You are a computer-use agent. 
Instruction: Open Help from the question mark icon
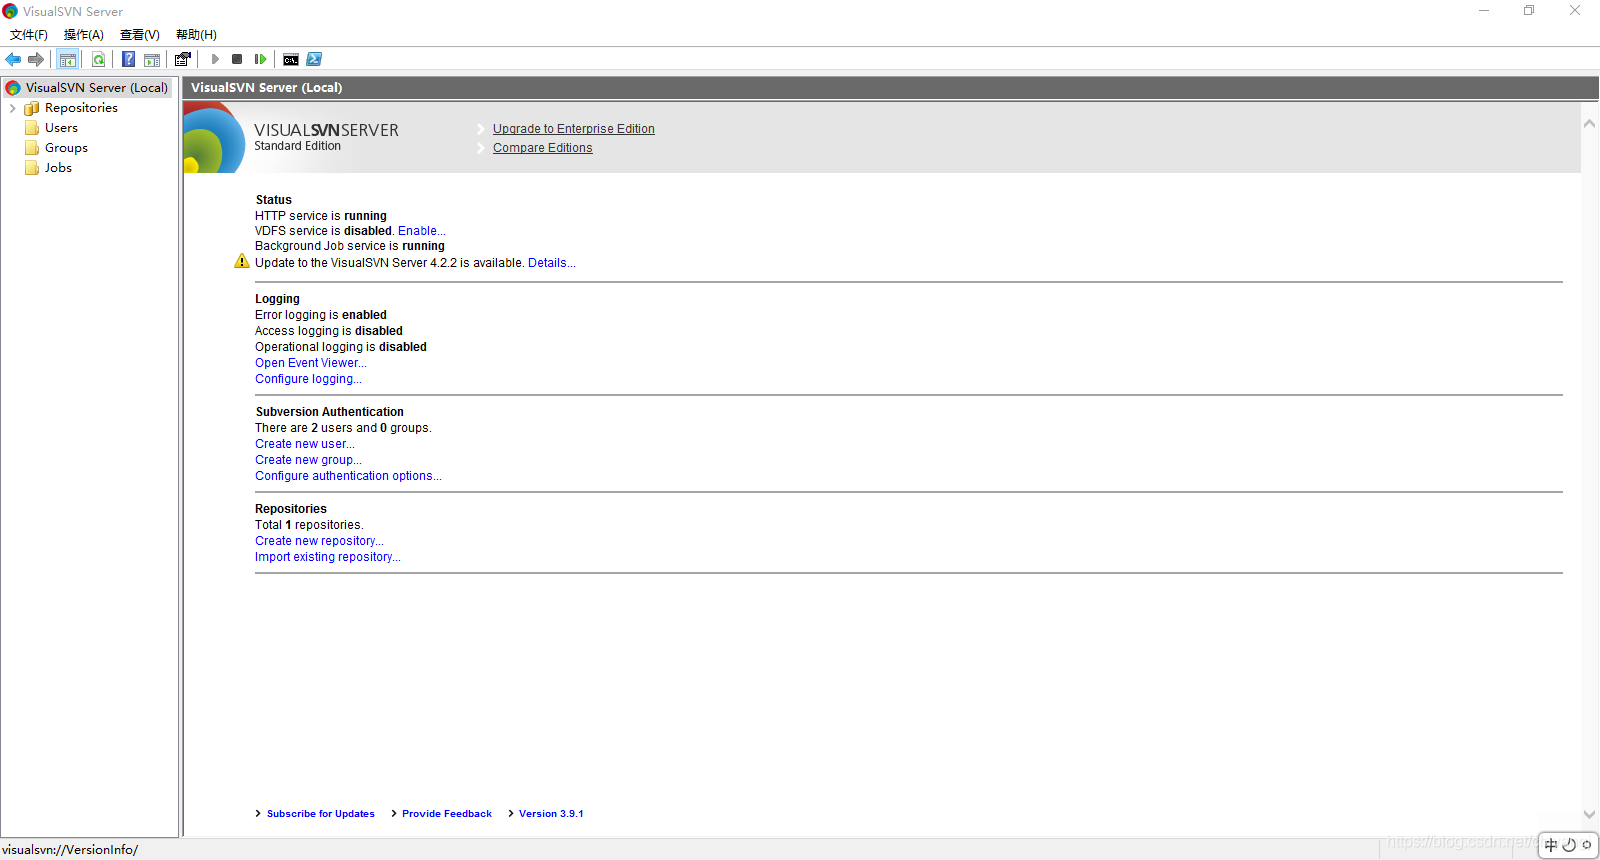coord(129,59)
